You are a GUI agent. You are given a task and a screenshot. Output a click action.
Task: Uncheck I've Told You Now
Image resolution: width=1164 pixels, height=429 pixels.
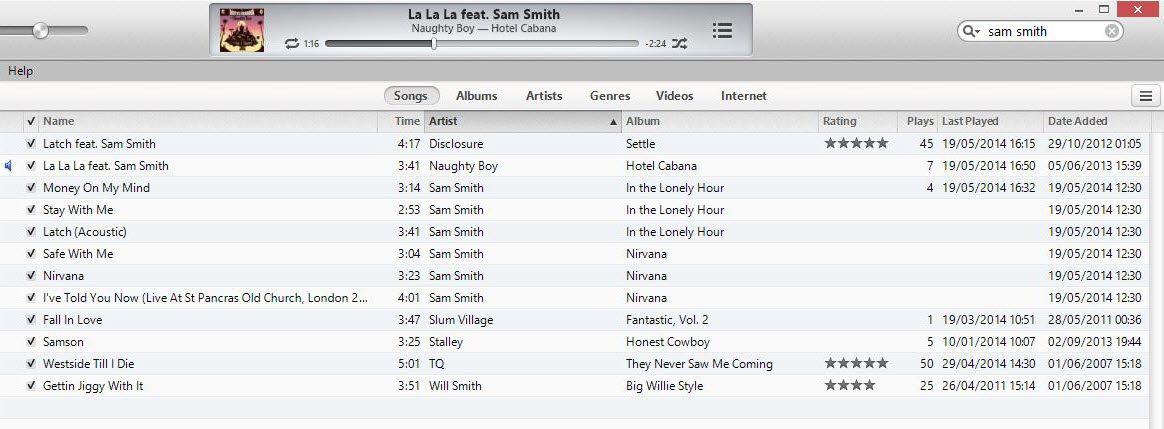pos(30,298)
